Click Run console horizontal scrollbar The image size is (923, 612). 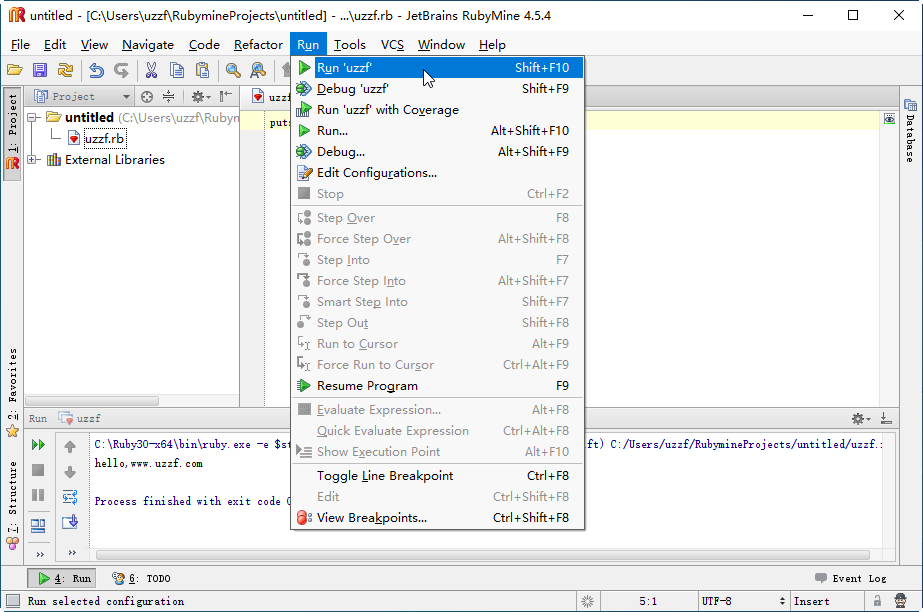point(483,555)
